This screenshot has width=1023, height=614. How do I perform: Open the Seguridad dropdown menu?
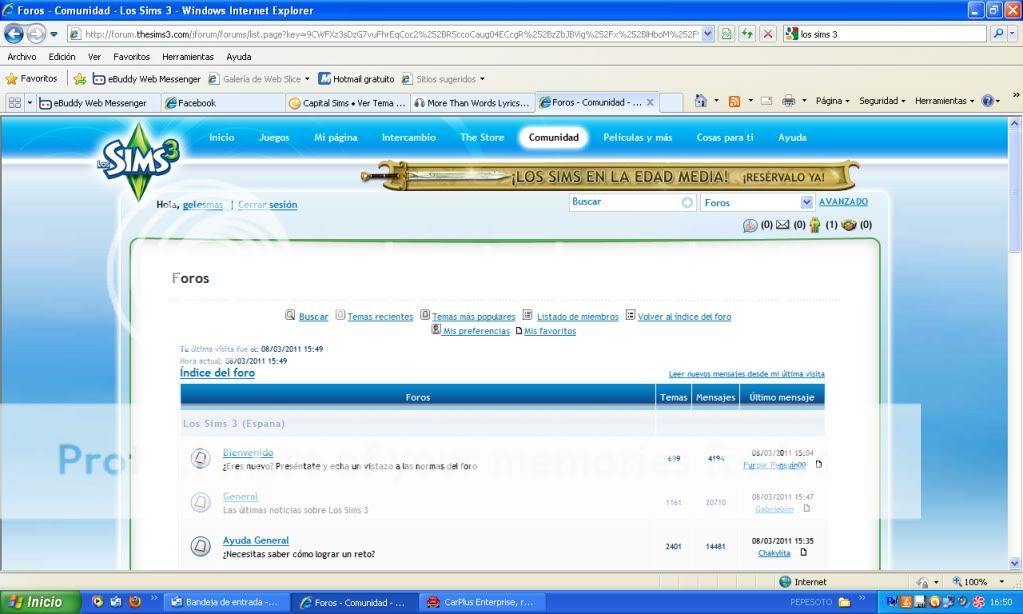point(882,101)
